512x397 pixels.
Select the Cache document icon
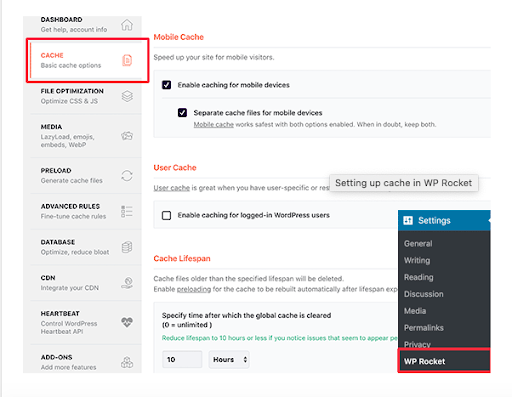[x=127, y=60]
